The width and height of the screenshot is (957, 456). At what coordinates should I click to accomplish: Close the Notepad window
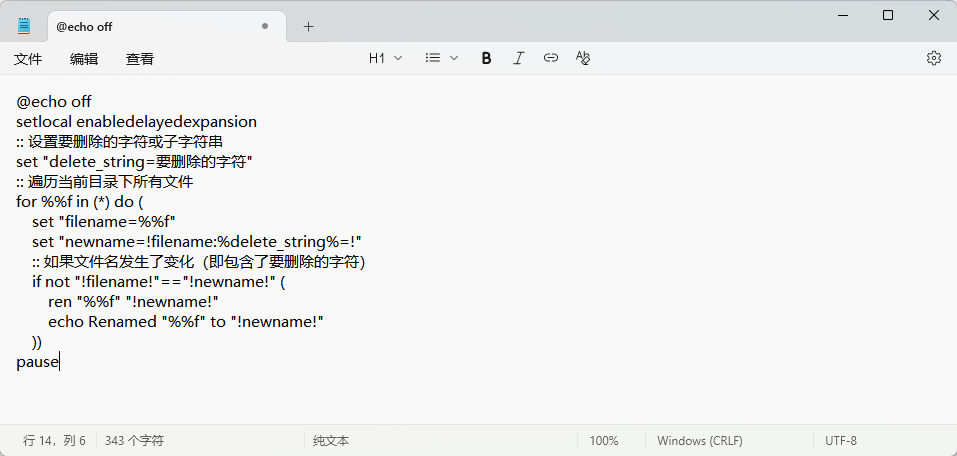[933, 15]
